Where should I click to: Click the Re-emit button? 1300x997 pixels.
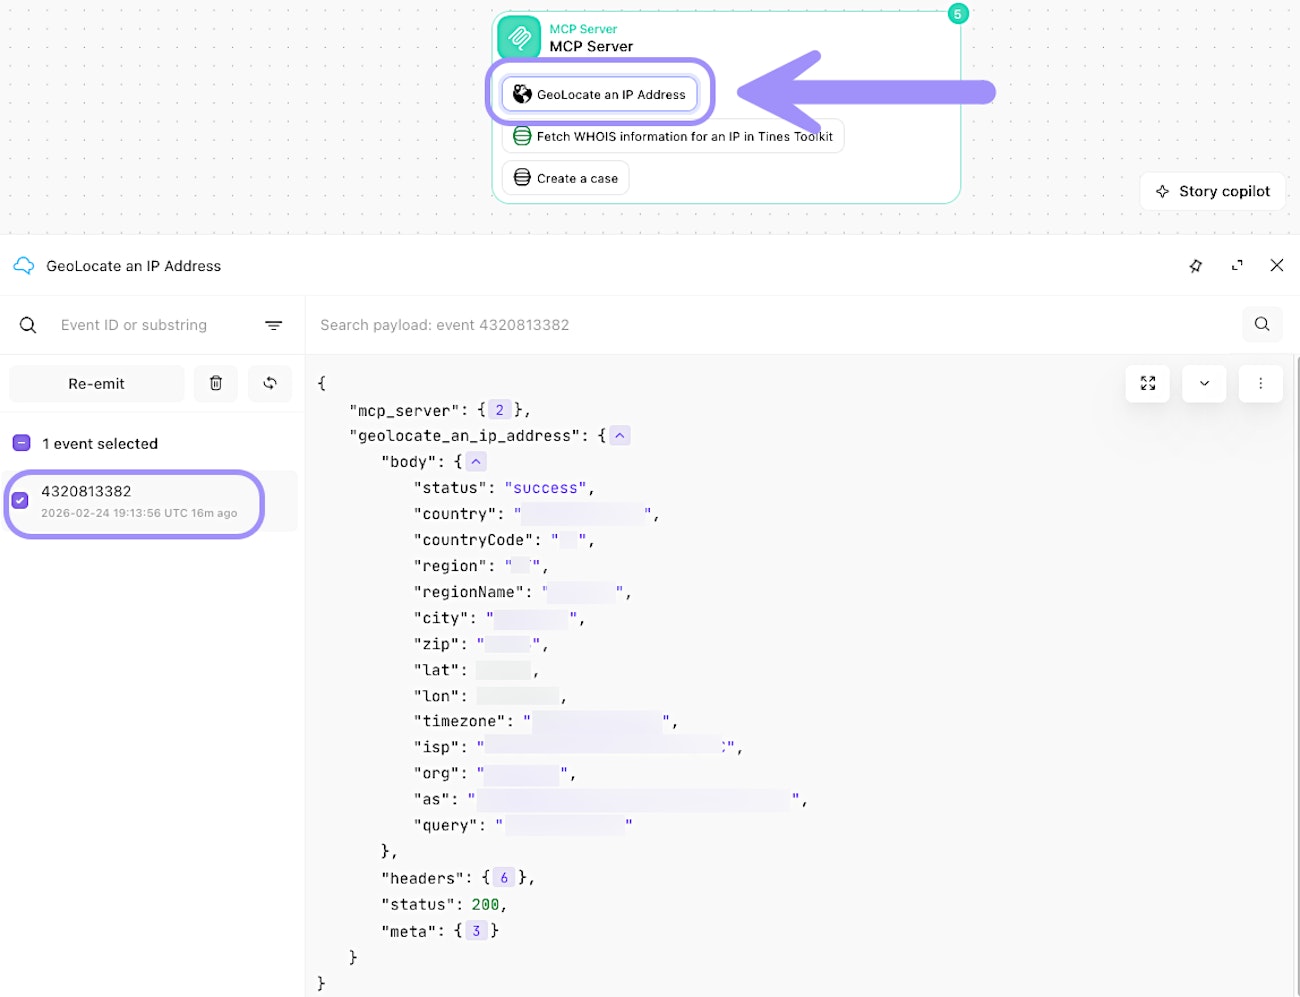[97, 384]
